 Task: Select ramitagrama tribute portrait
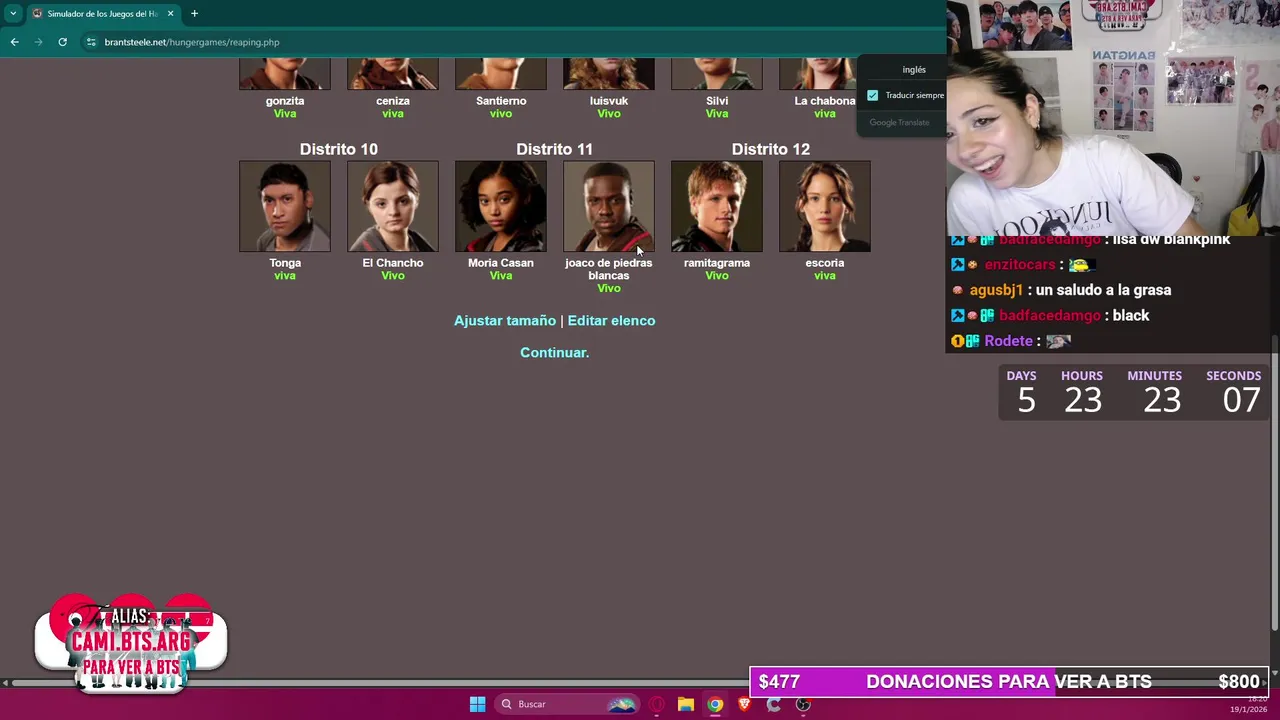(x=717, y=206)
